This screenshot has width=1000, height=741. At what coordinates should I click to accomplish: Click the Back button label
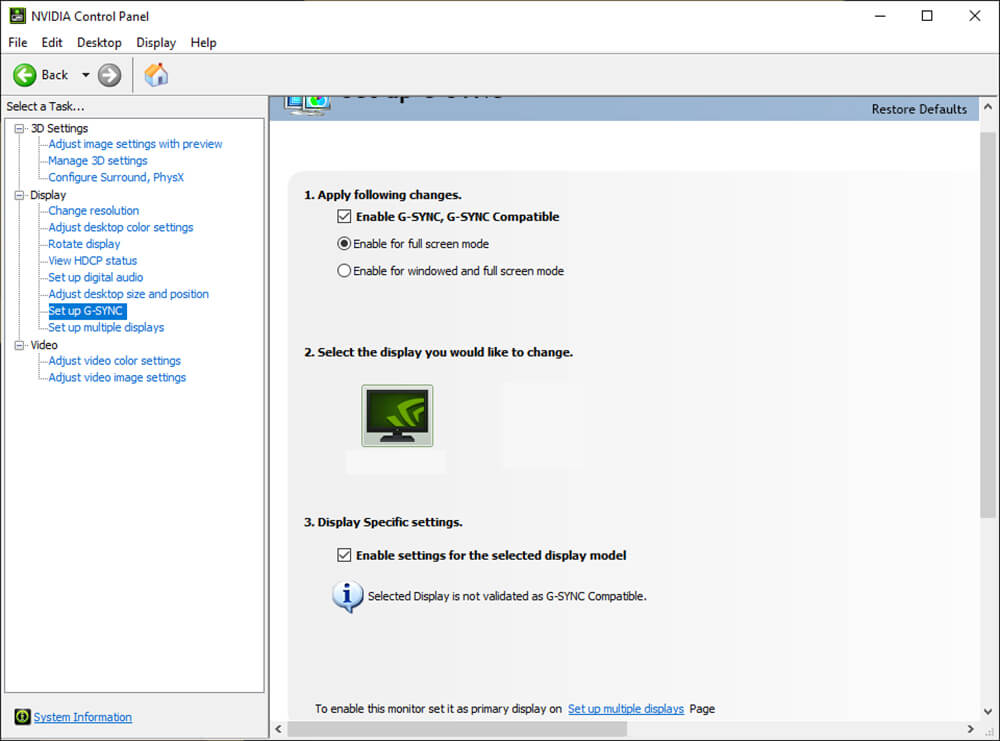[x=54, y=75]
